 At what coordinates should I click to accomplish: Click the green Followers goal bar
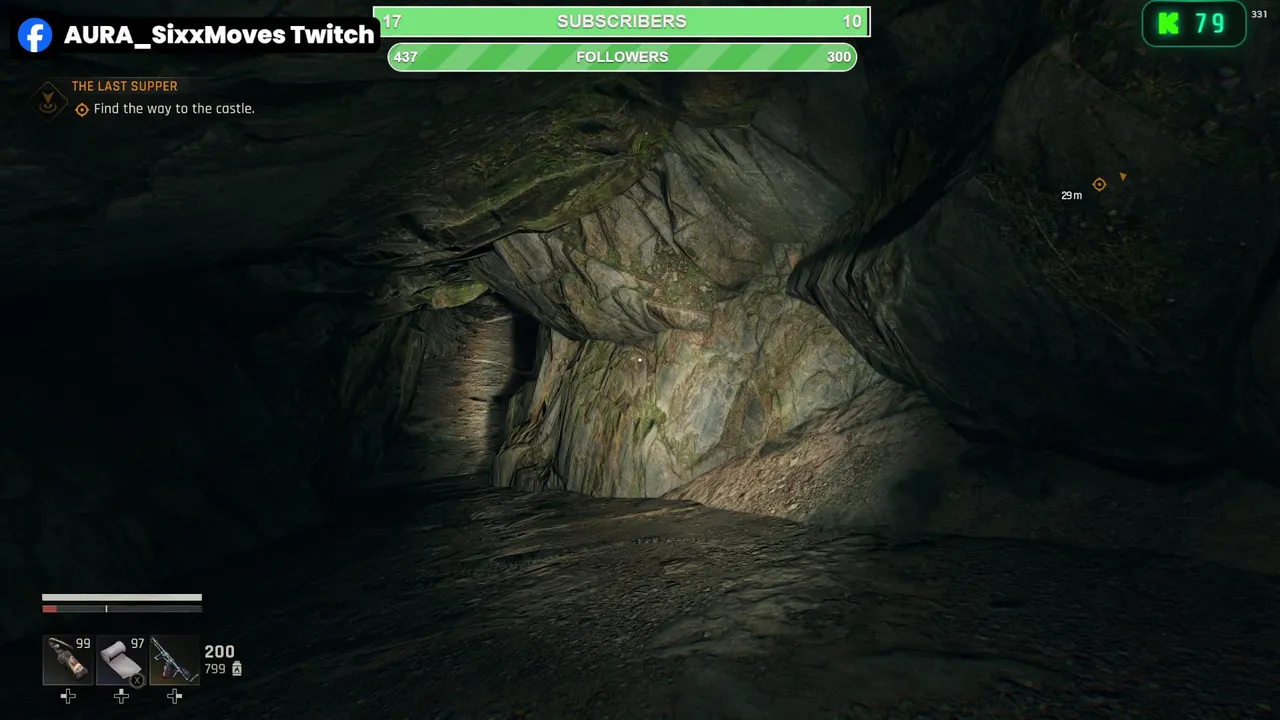622,57
